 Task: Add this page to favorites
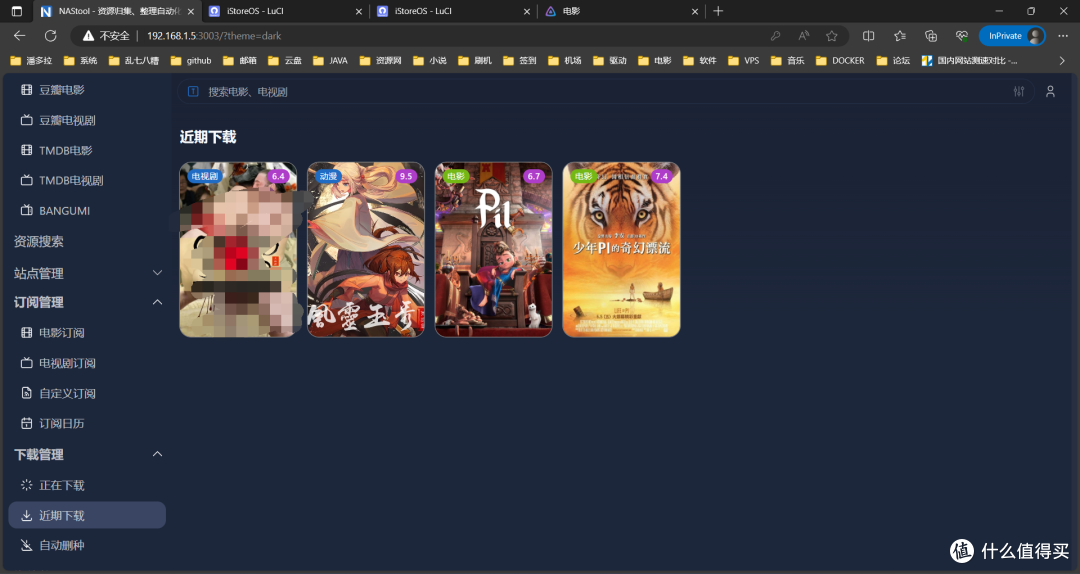[x=832, y=36]
